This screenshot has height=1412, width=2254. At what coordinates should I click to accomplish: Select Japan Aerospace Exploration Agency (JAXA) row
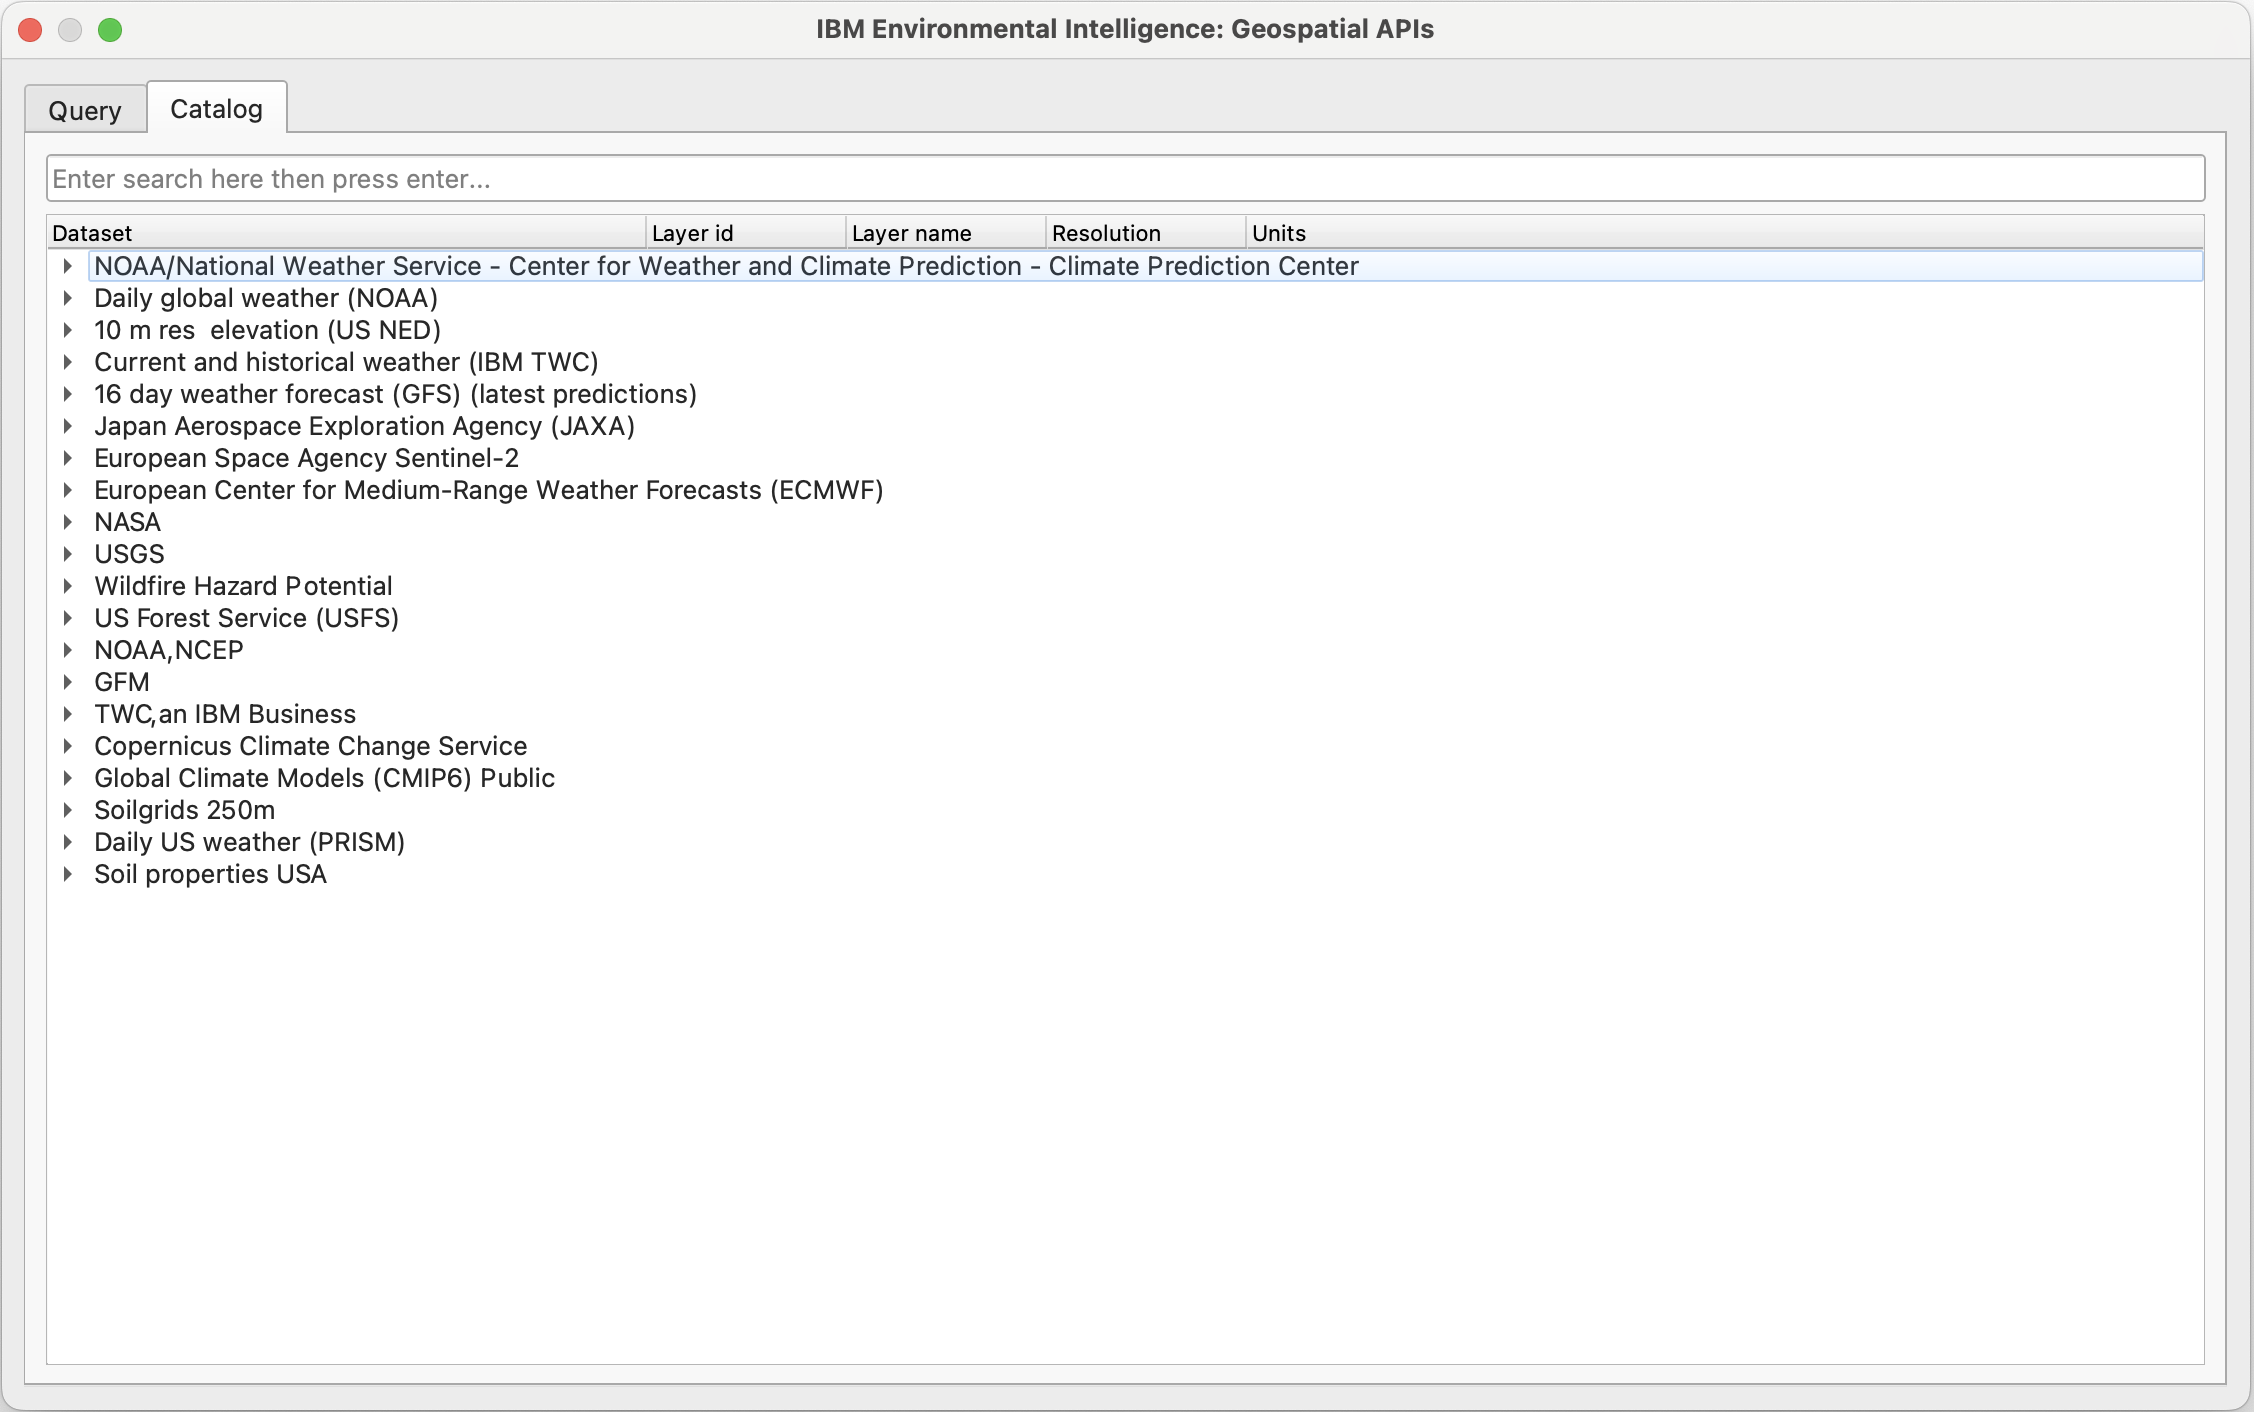pos(364,426)
